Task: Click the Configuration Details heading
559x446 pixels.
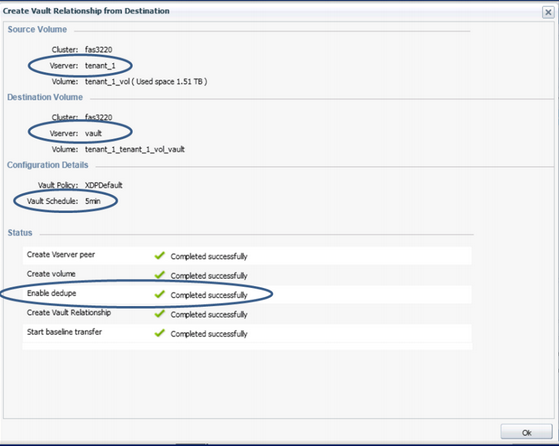Action: click(48, 165)
